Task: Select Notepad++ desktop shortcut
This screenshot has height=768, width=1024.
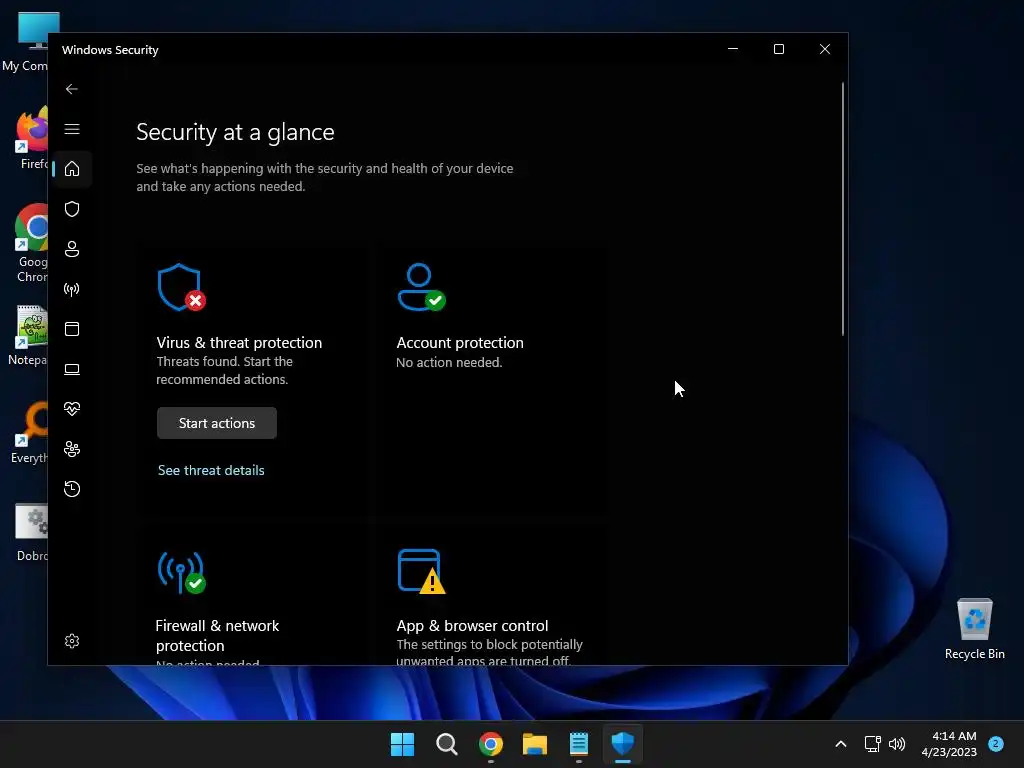Action: 27,335
